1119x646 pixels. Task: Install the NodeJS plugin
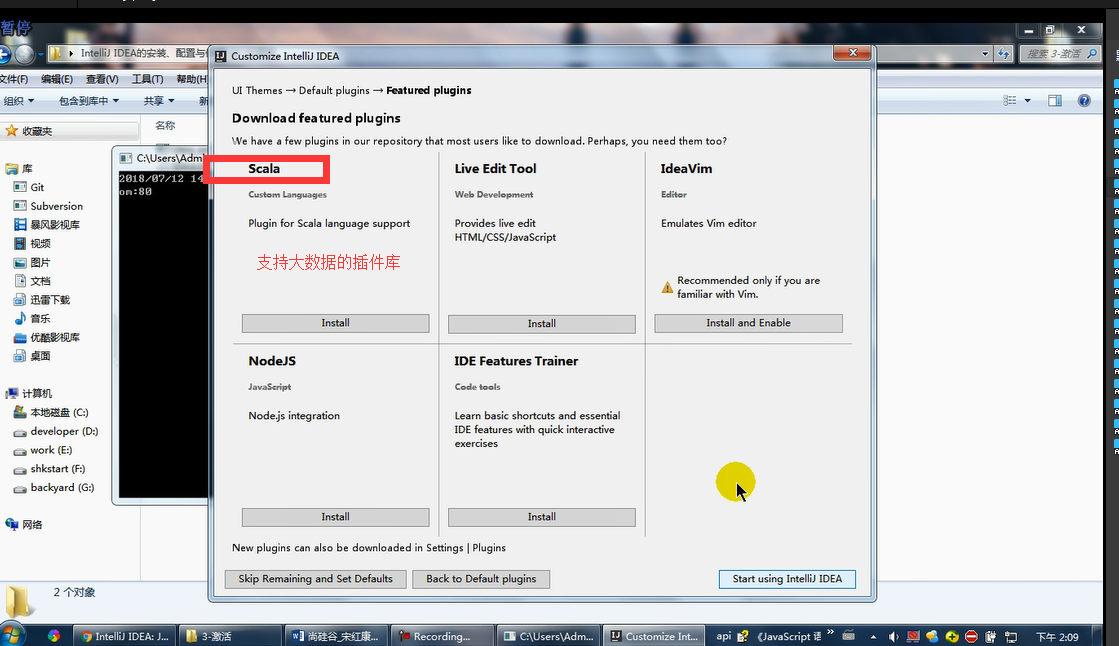point(335,517)
